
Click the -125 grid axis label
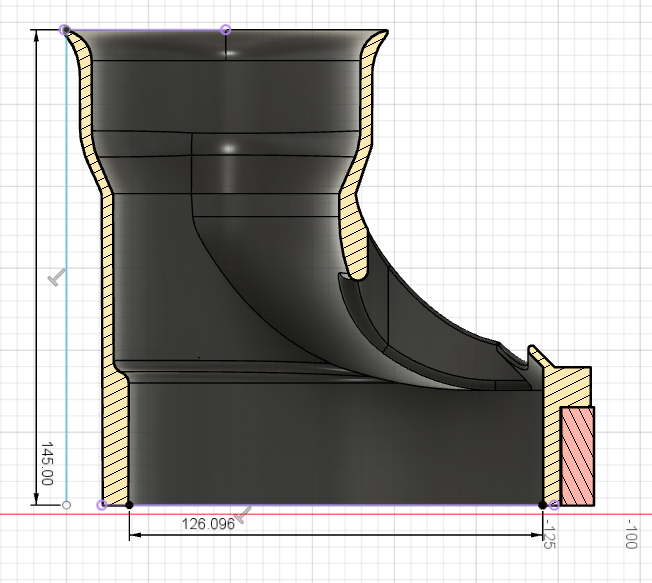(551, 534)
